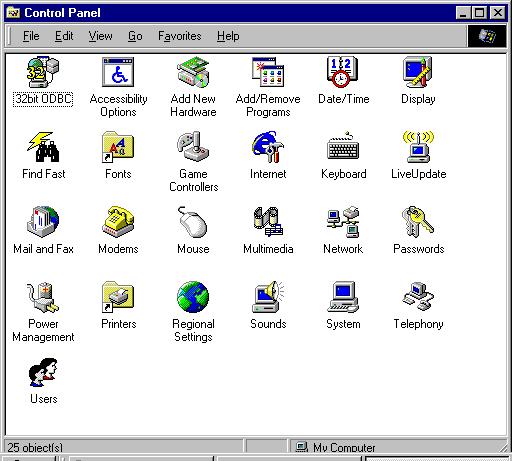Image resolution: width=512 pixels, height=461 pixels.
Task: Open the Favorites menu
Action: (x=180, y=36)
